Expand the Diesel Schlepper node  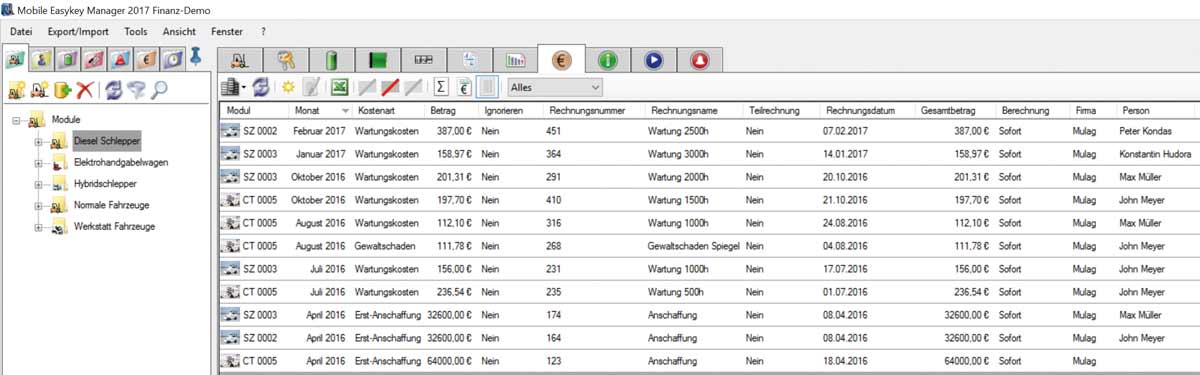(39, 142)
